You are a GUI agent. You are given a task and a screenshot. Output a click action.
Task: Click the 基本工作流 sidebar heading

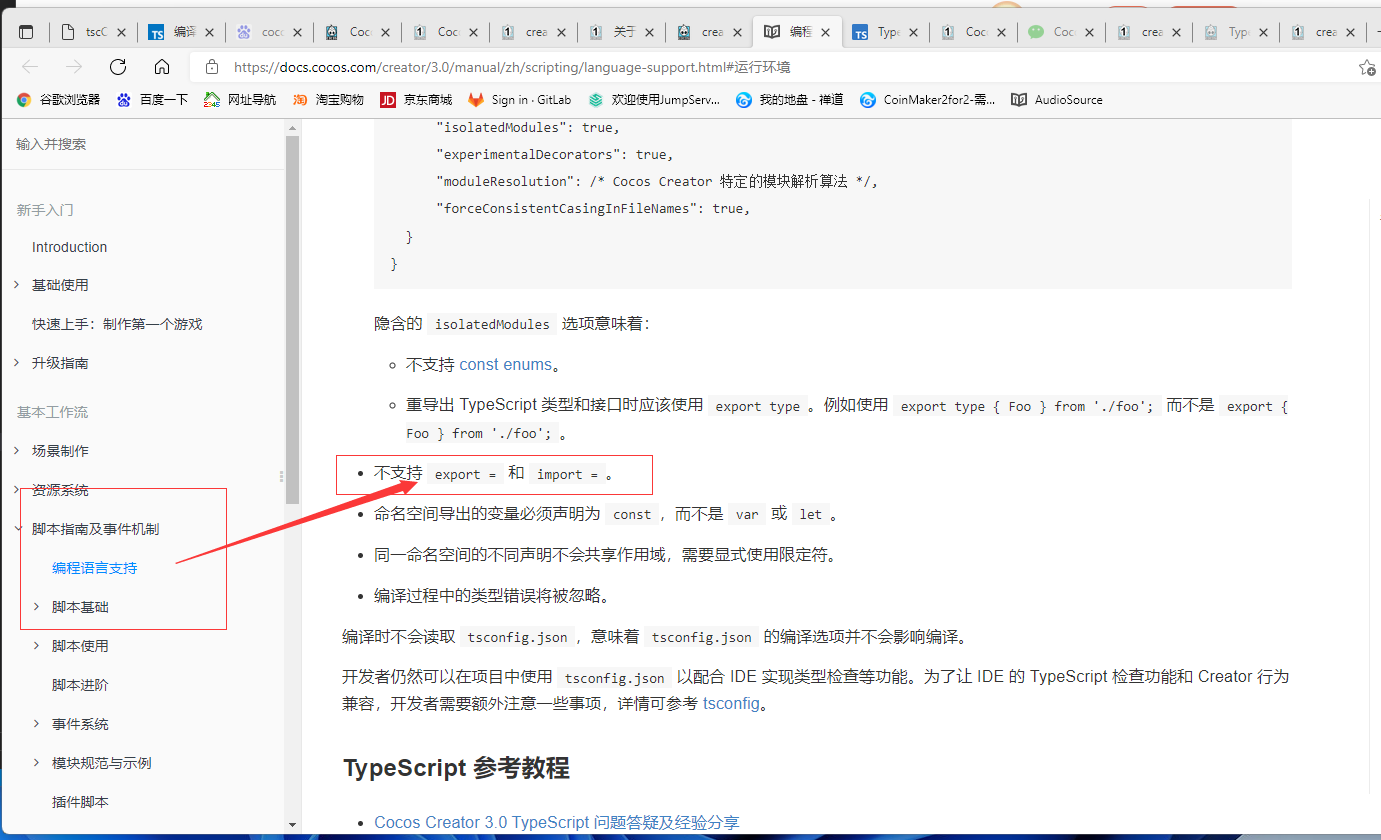[52, 412]
